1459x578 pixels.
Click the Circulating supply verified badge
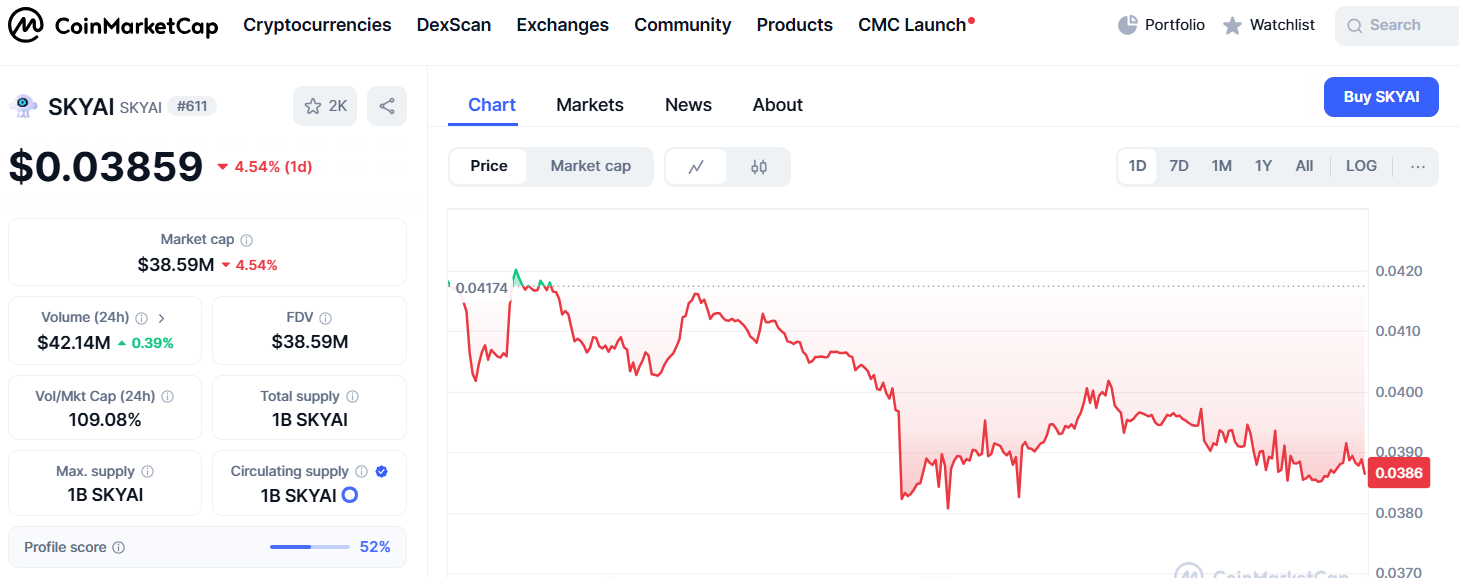(381, 471)
